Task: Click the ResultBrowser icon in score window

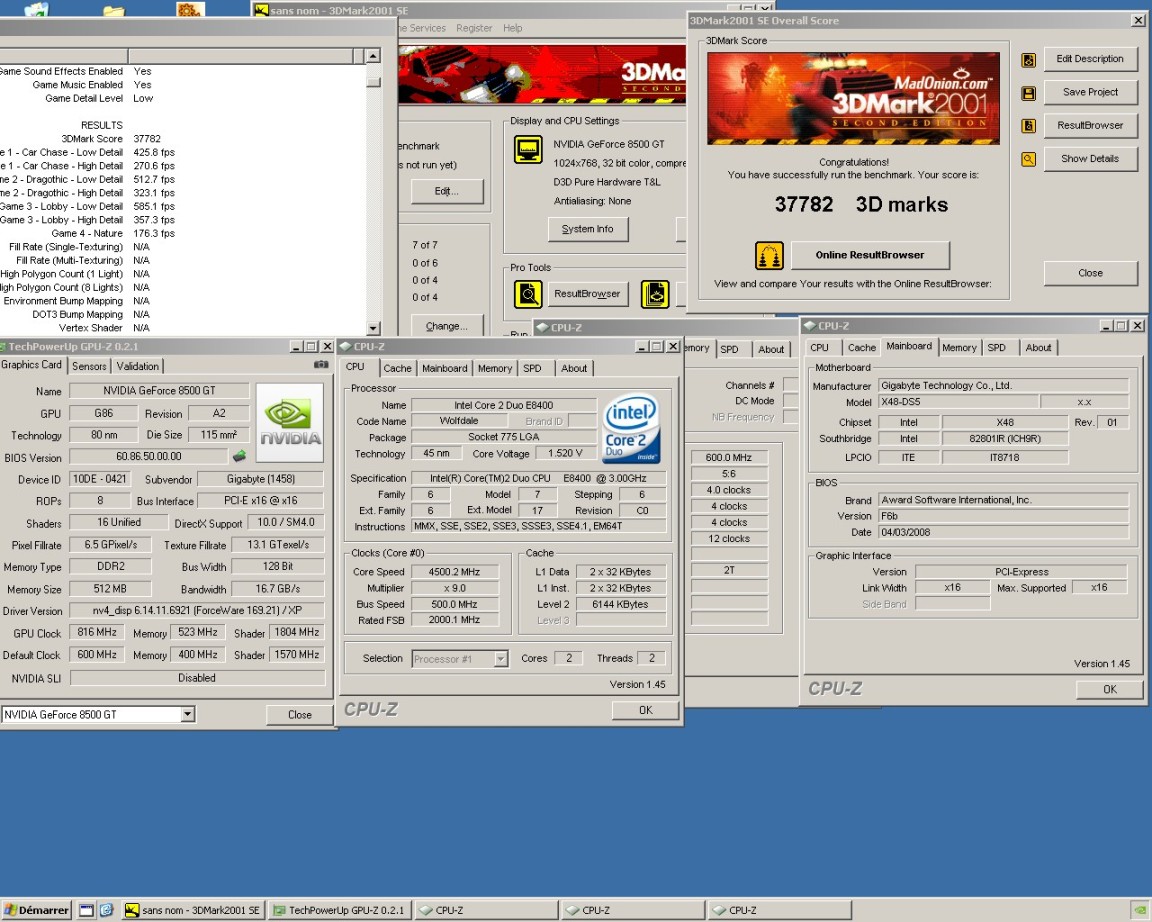Action: coord(1029,126)
